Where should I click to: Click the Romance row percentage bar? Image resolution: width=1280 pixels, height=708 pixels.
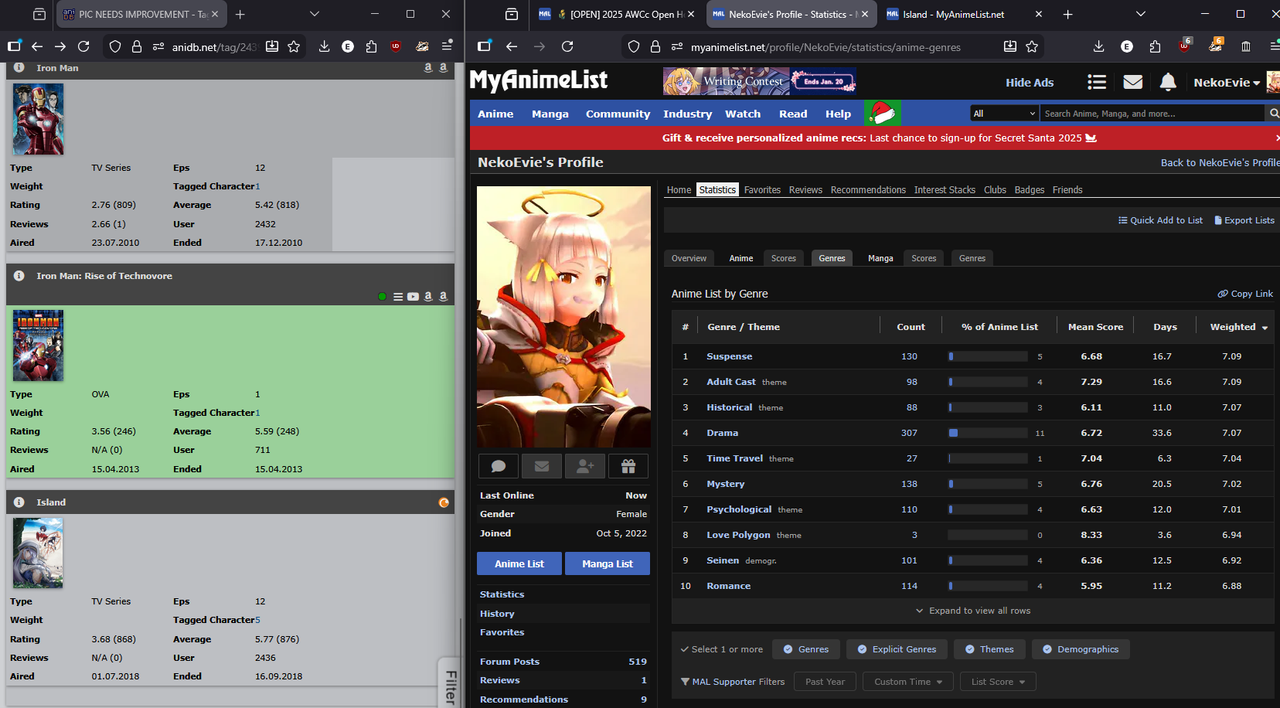pos(988,586)
